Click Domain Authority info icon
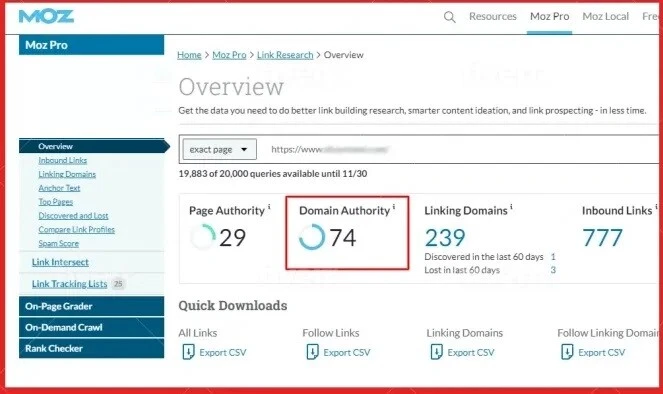The image size is (663, 394). [x=394, y=207]
